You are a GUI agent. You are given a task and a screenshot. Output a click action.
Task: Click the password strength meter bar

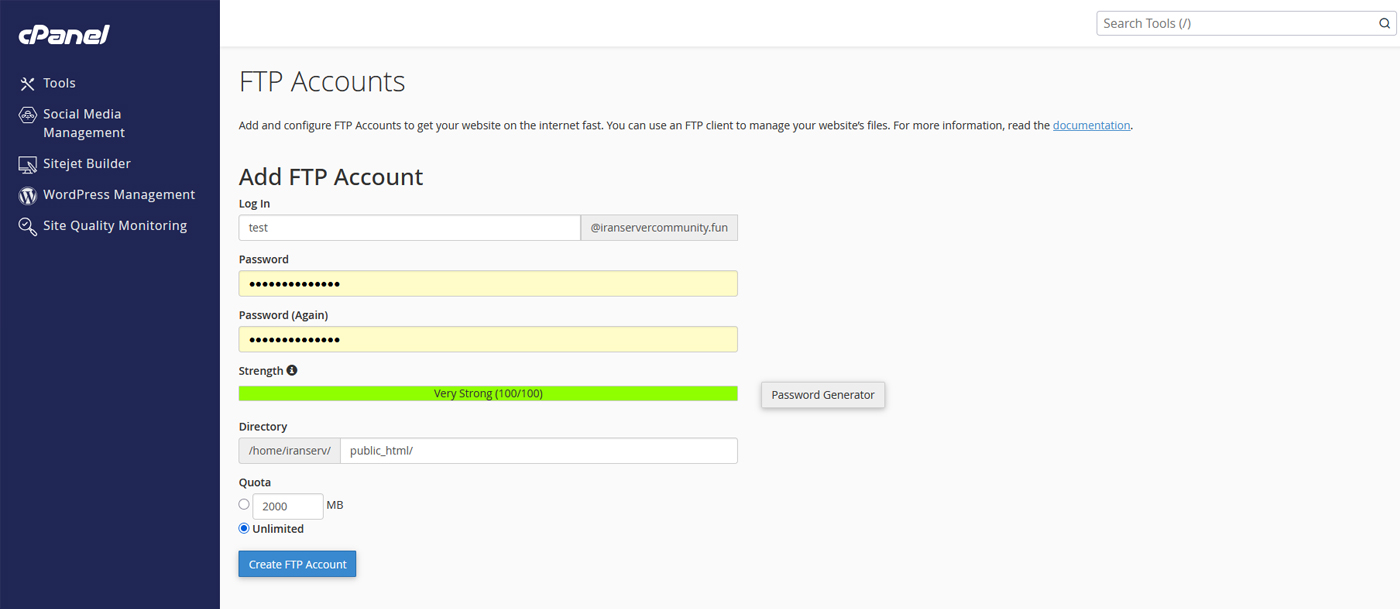(488, 394)
